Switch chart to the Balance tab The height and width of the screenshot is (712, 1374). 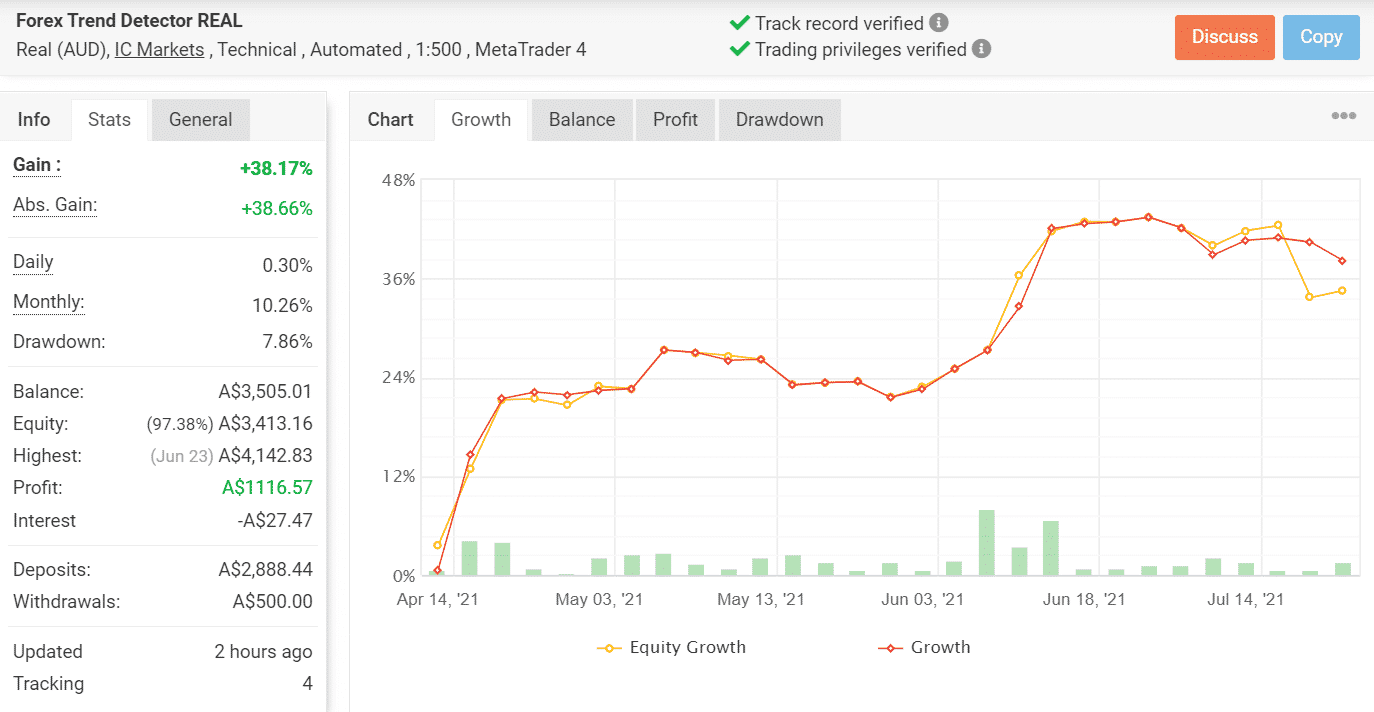(x=582, y=119)
